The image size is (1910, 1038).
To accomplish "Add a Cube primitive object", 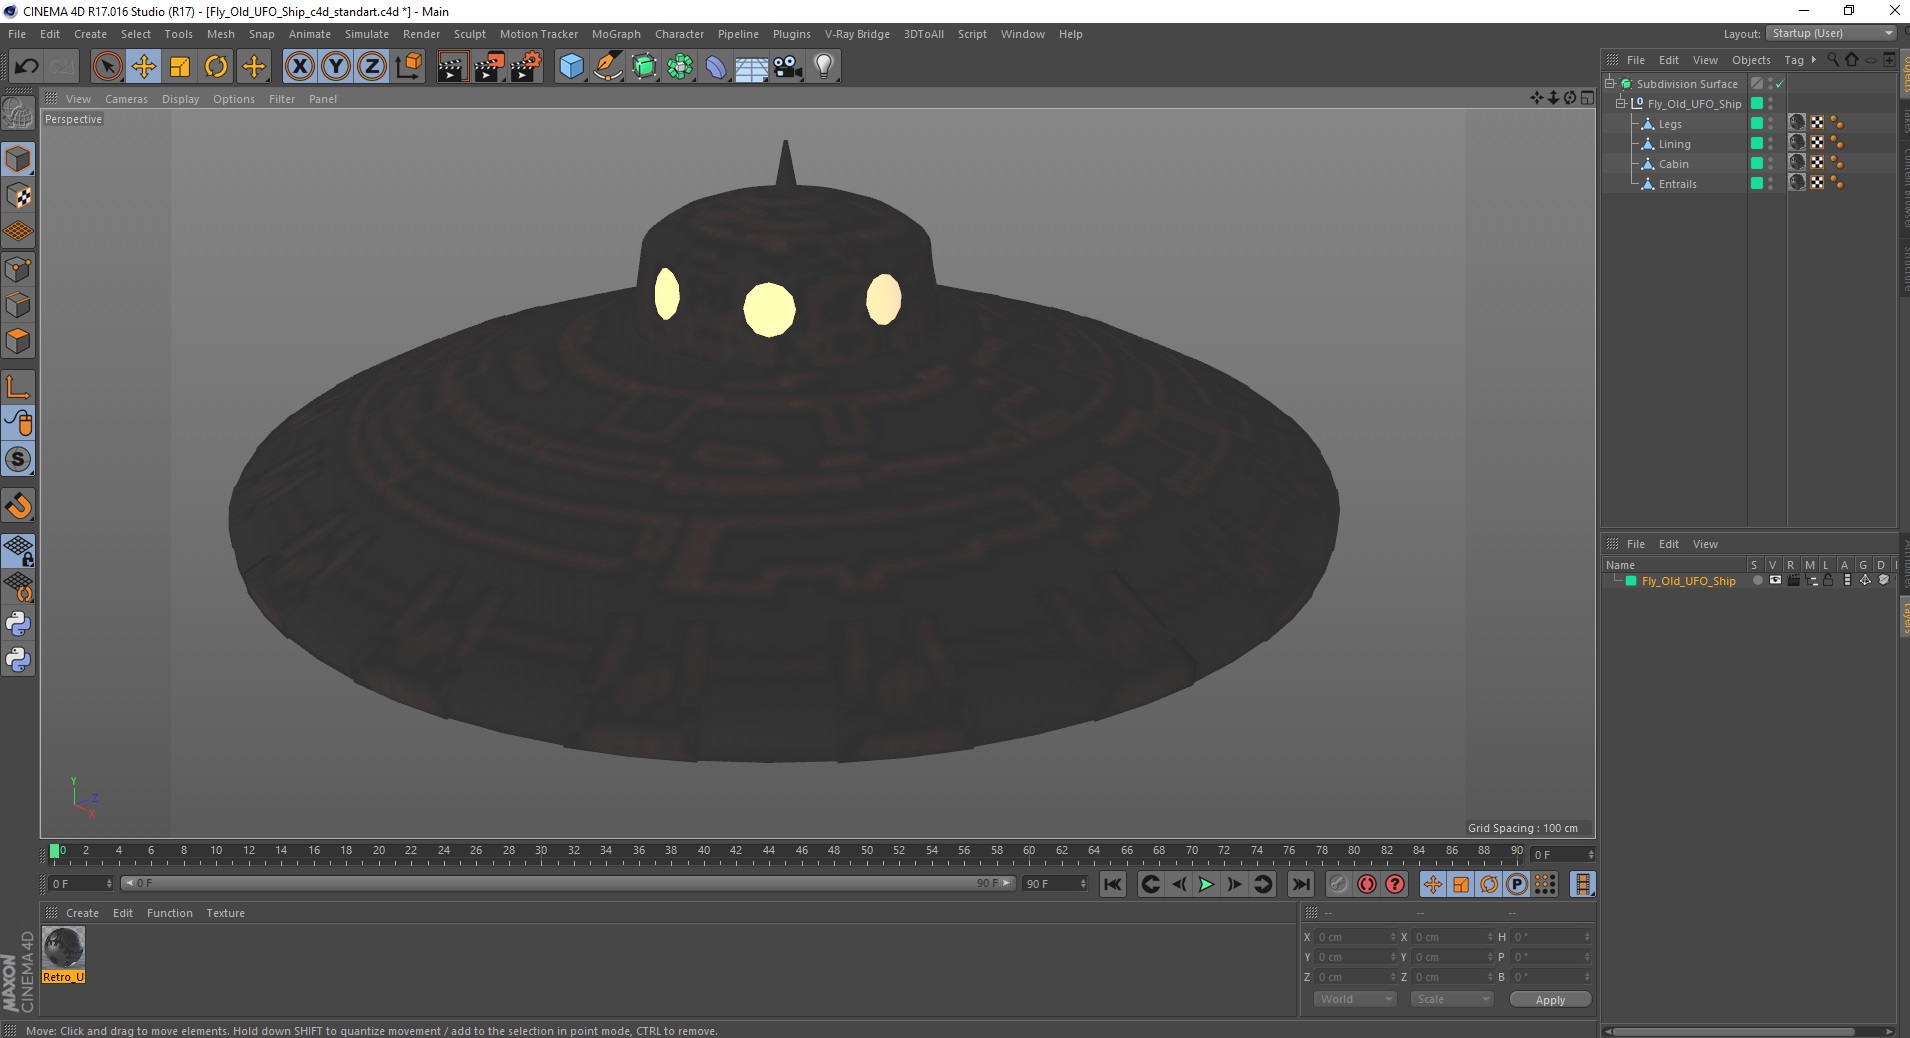I will tap(571, 67).
